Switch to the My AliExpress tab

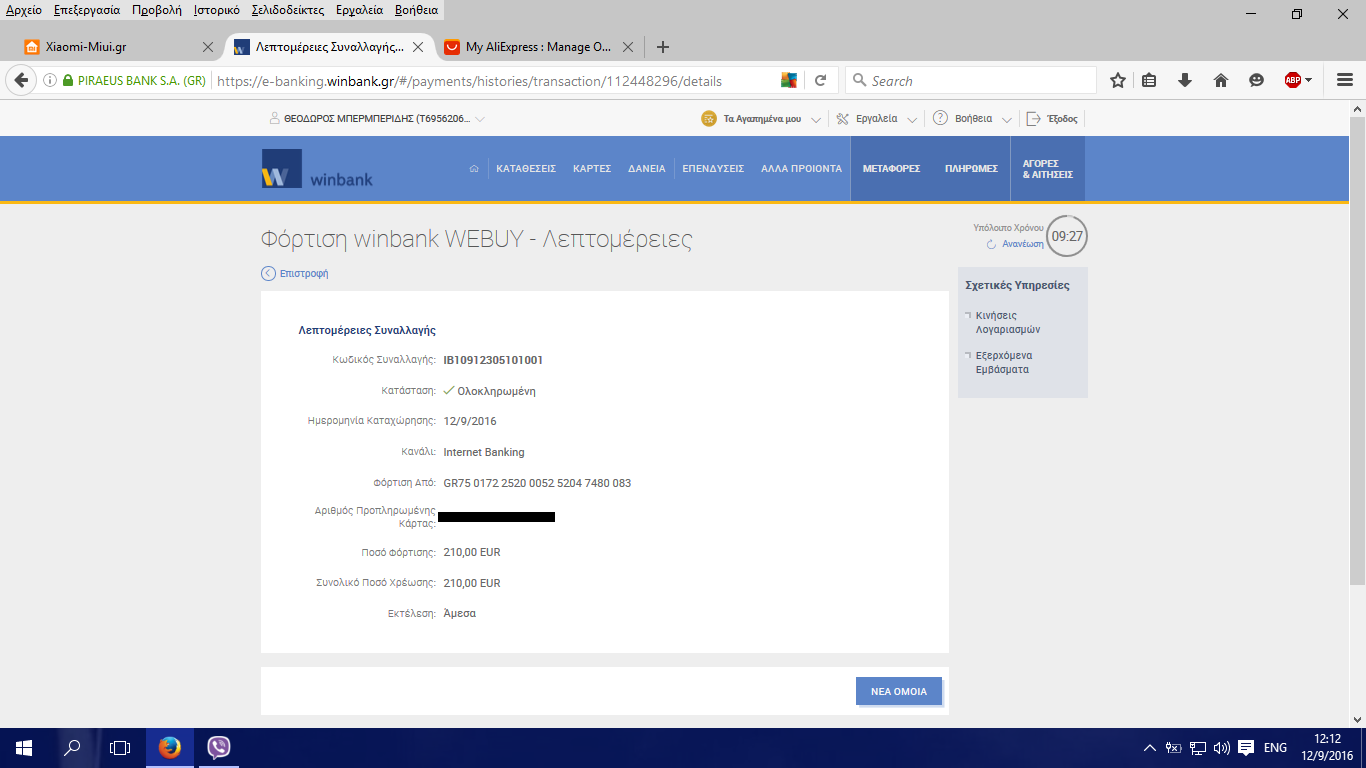pos(538,47)
